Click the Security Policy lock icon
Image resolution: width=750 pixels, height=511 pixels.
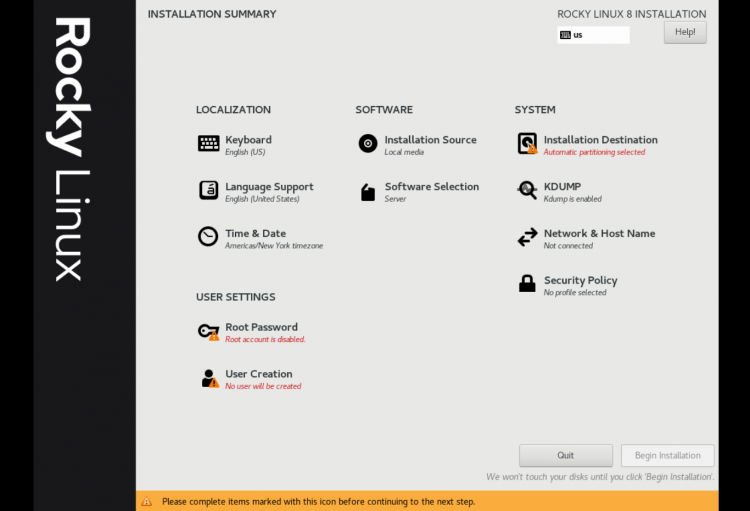tap(527, 283)
